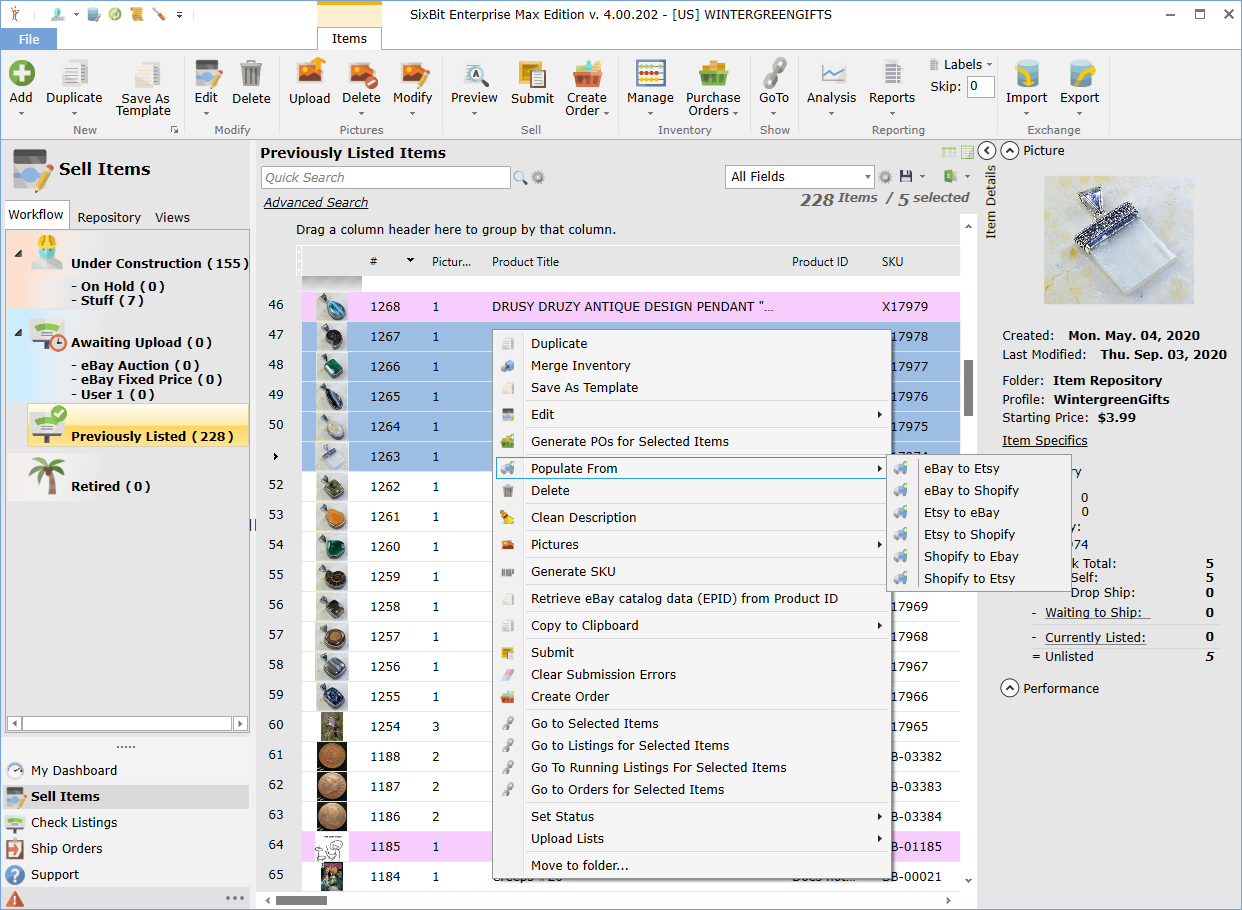Click in the Skip labels number field
The width and height of the screenshot is (1242, 910).
980,87
